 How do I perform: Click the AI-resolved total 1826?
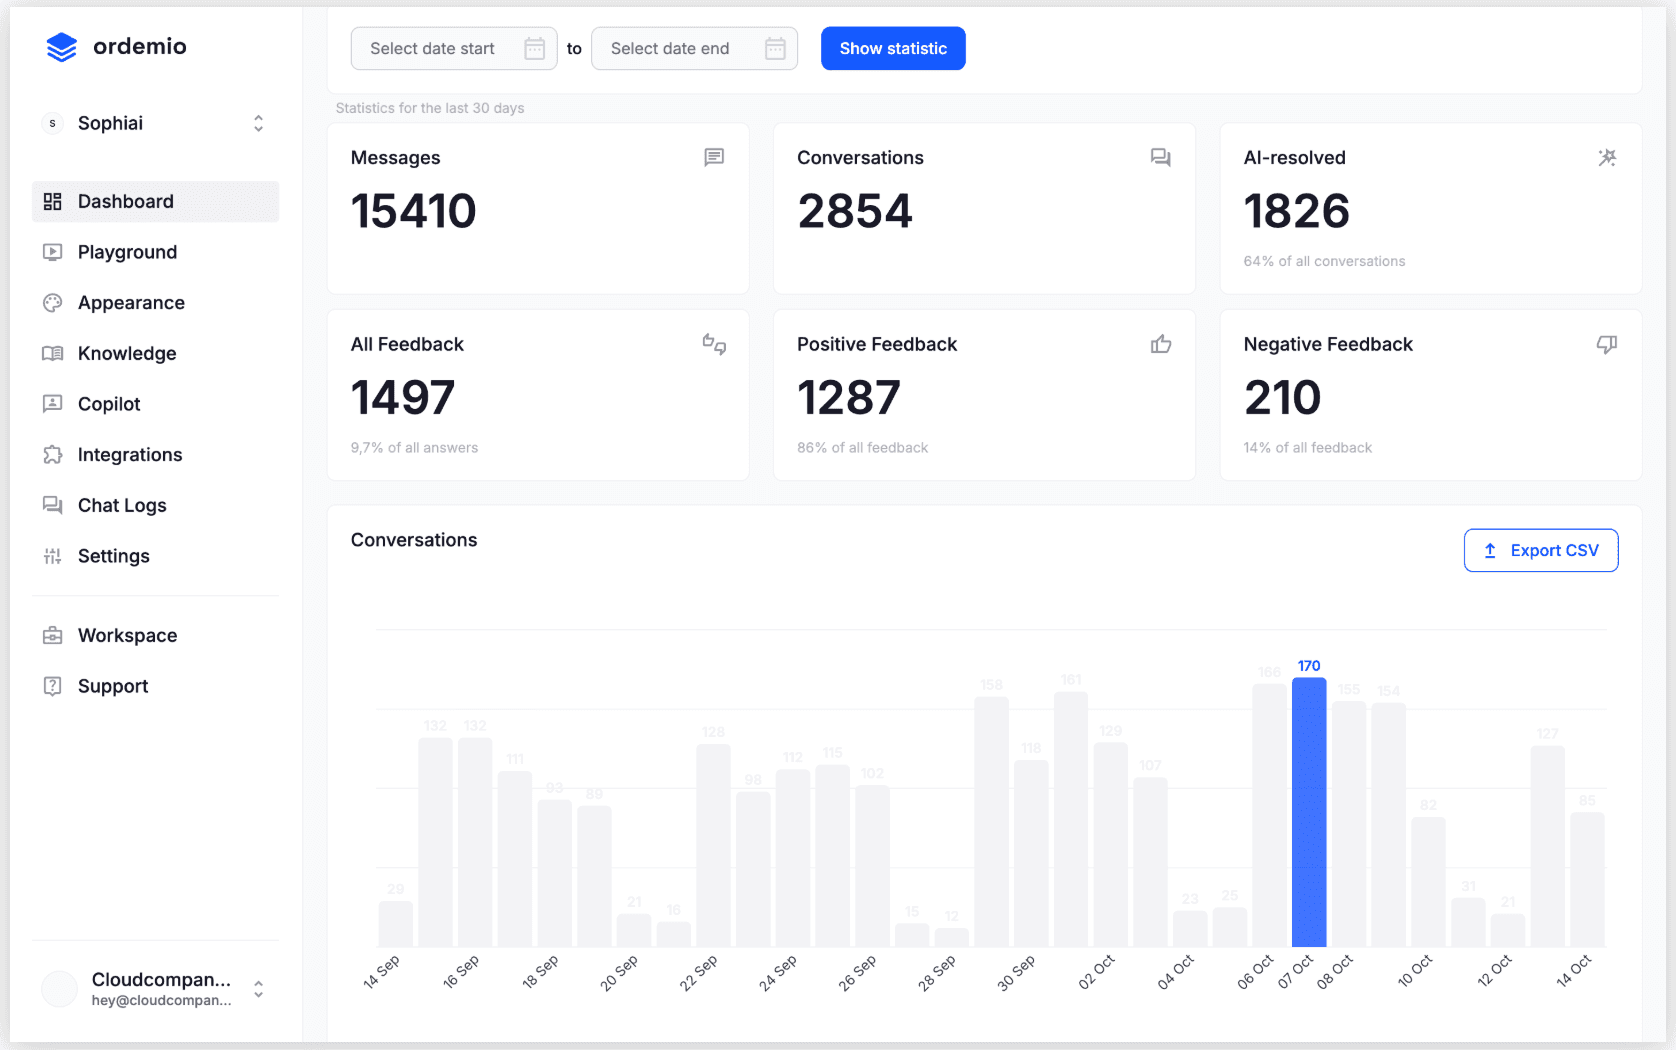point(1296,211)
